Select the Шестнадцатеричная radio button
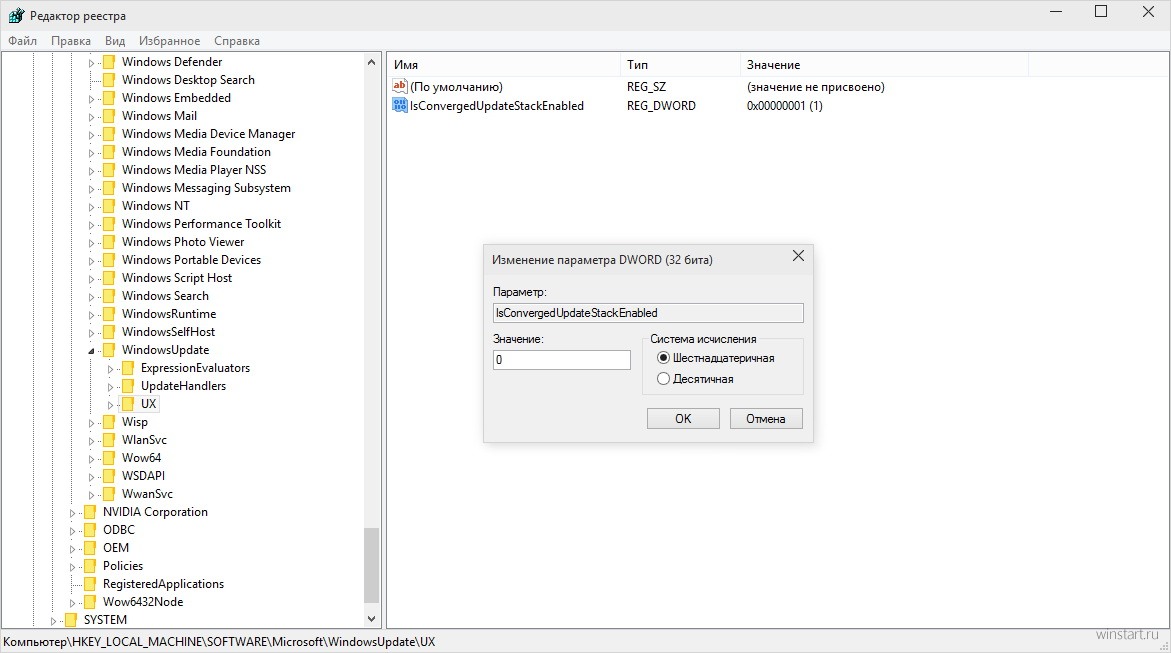 663,358
